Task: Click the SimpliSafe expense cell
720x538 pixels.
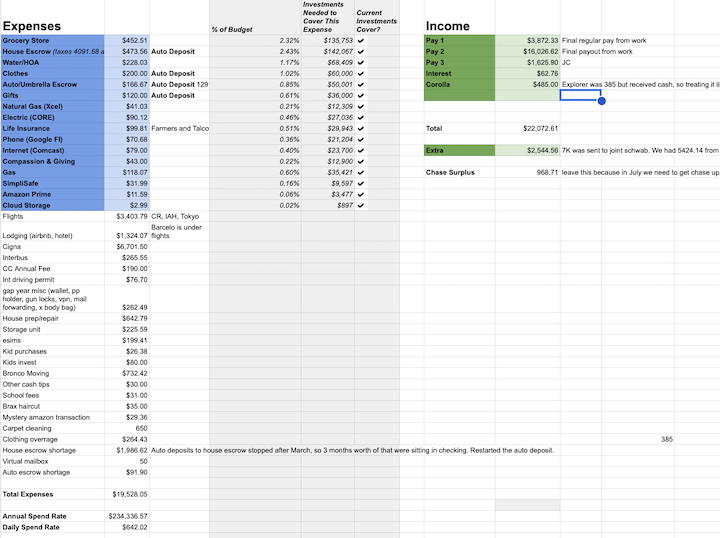Action: click(52, 184)
